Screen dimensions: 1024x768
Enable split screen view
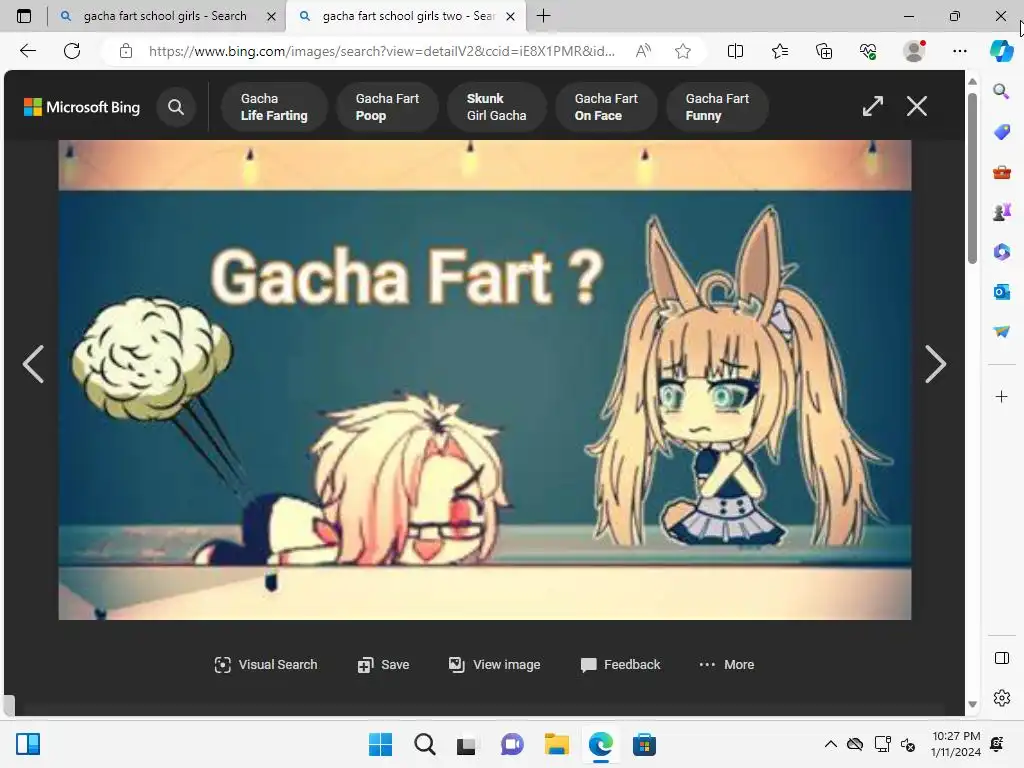735,51
